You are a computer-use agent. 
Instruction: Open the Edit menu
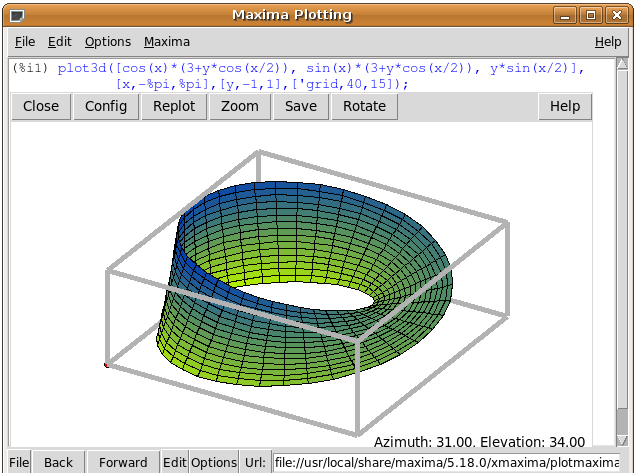point(60,42)
